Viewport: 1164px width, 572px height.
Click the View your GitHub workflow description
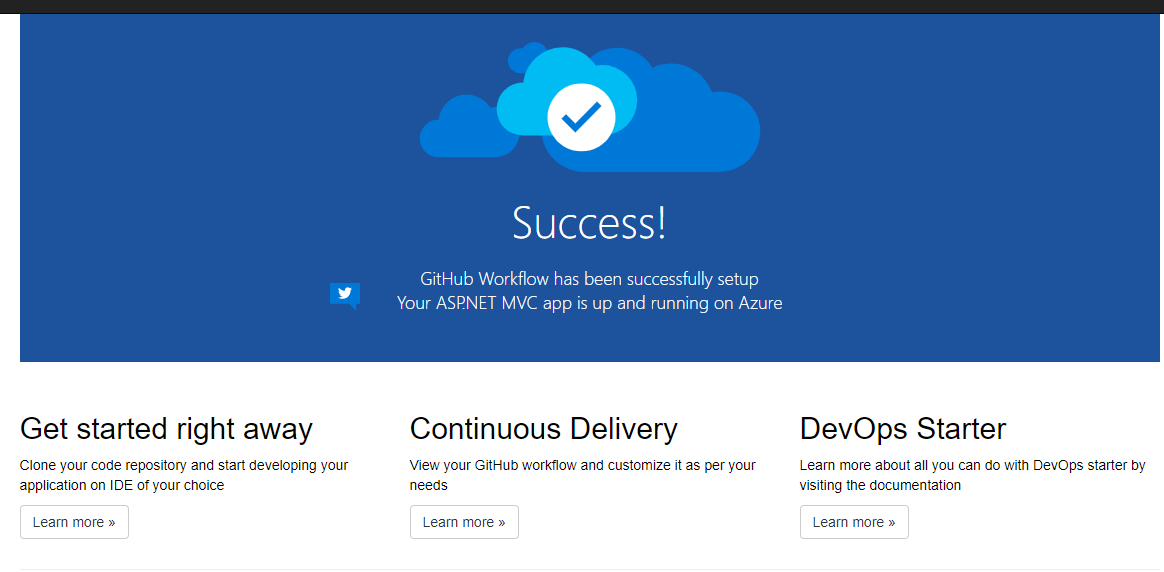click(582, 475)
